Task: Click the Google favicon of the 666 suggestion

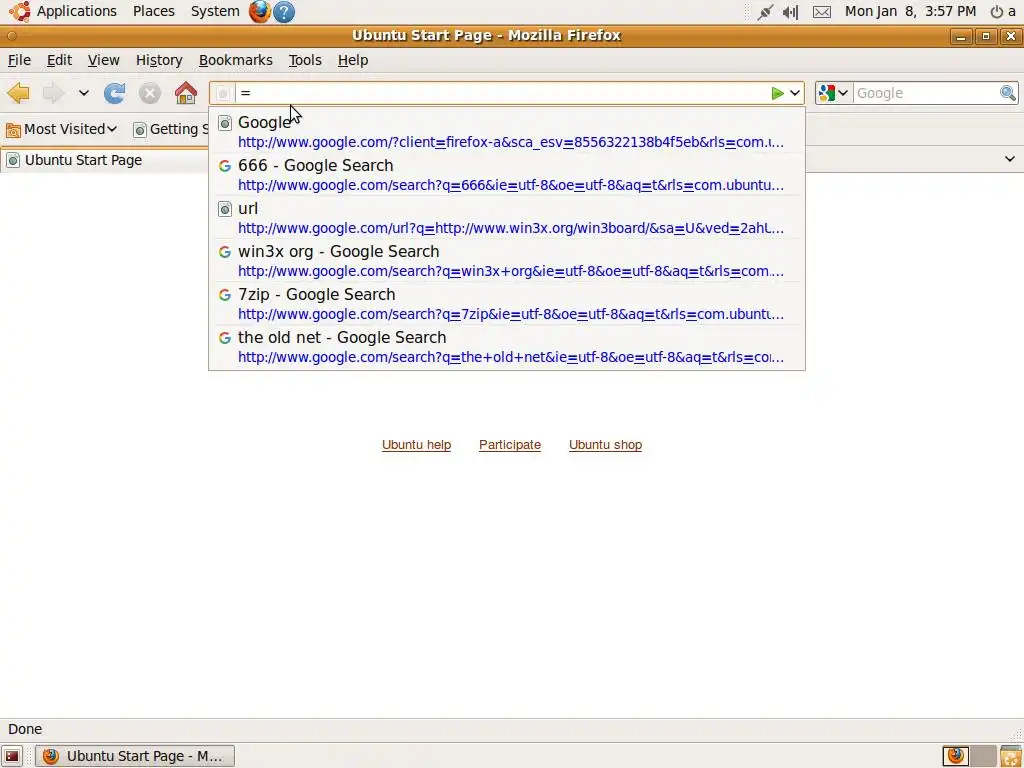Action: click(x=225, y=166)
